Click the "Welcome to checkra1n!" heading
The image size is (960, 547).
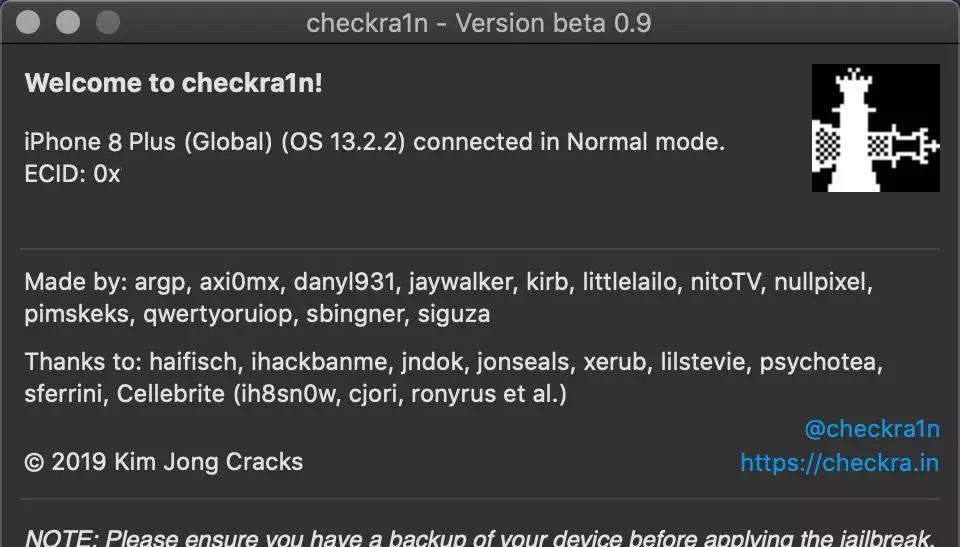point(173,83)
